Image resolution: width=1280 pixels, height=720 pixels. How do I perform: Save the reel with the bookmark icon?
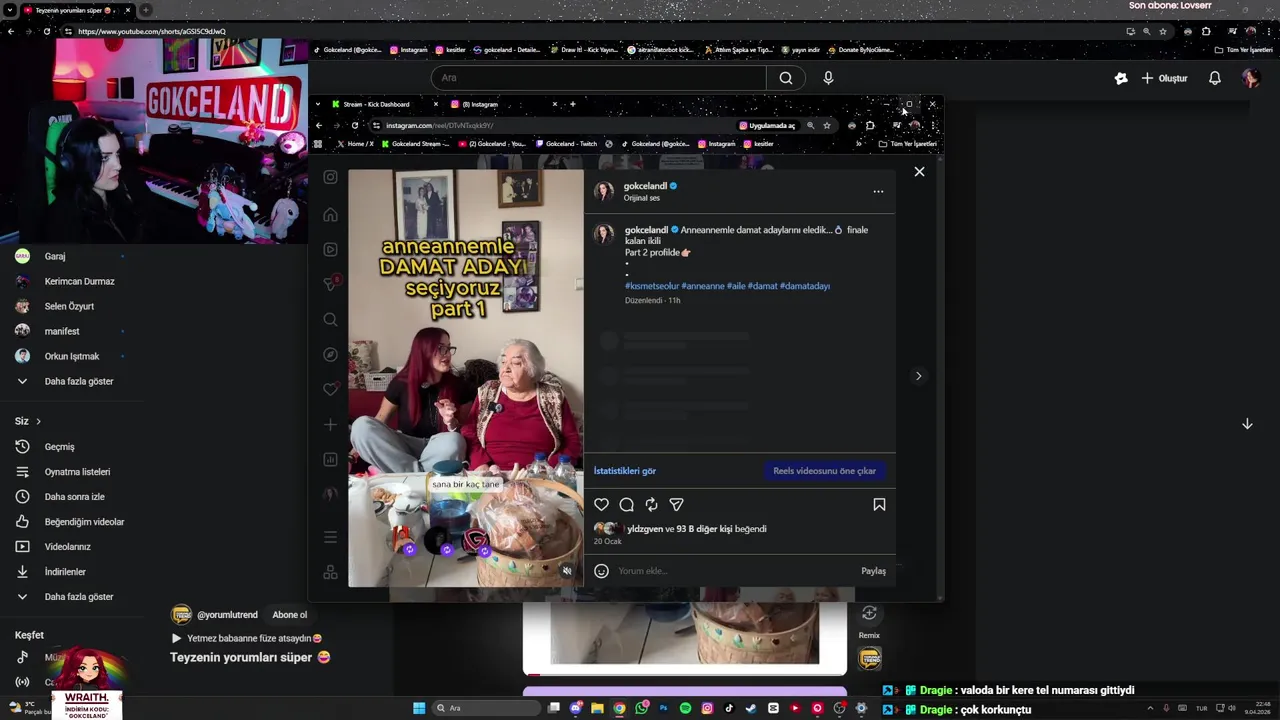click(x=879, y=505)
